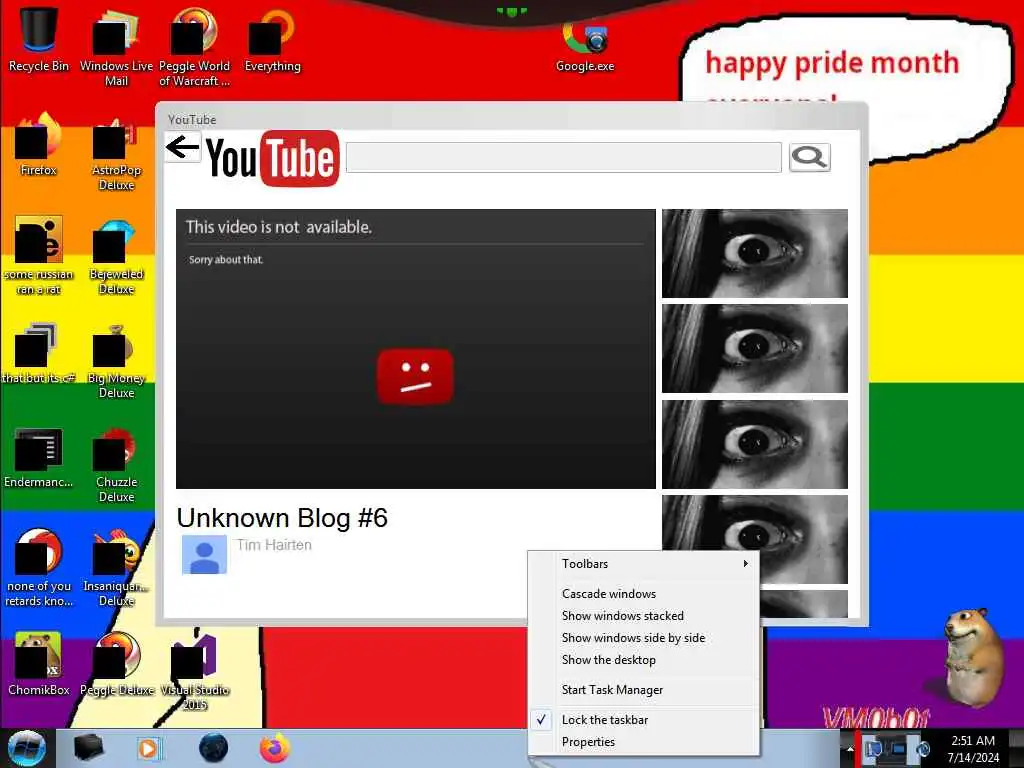Select Start Task Manager

click(643, 690)
